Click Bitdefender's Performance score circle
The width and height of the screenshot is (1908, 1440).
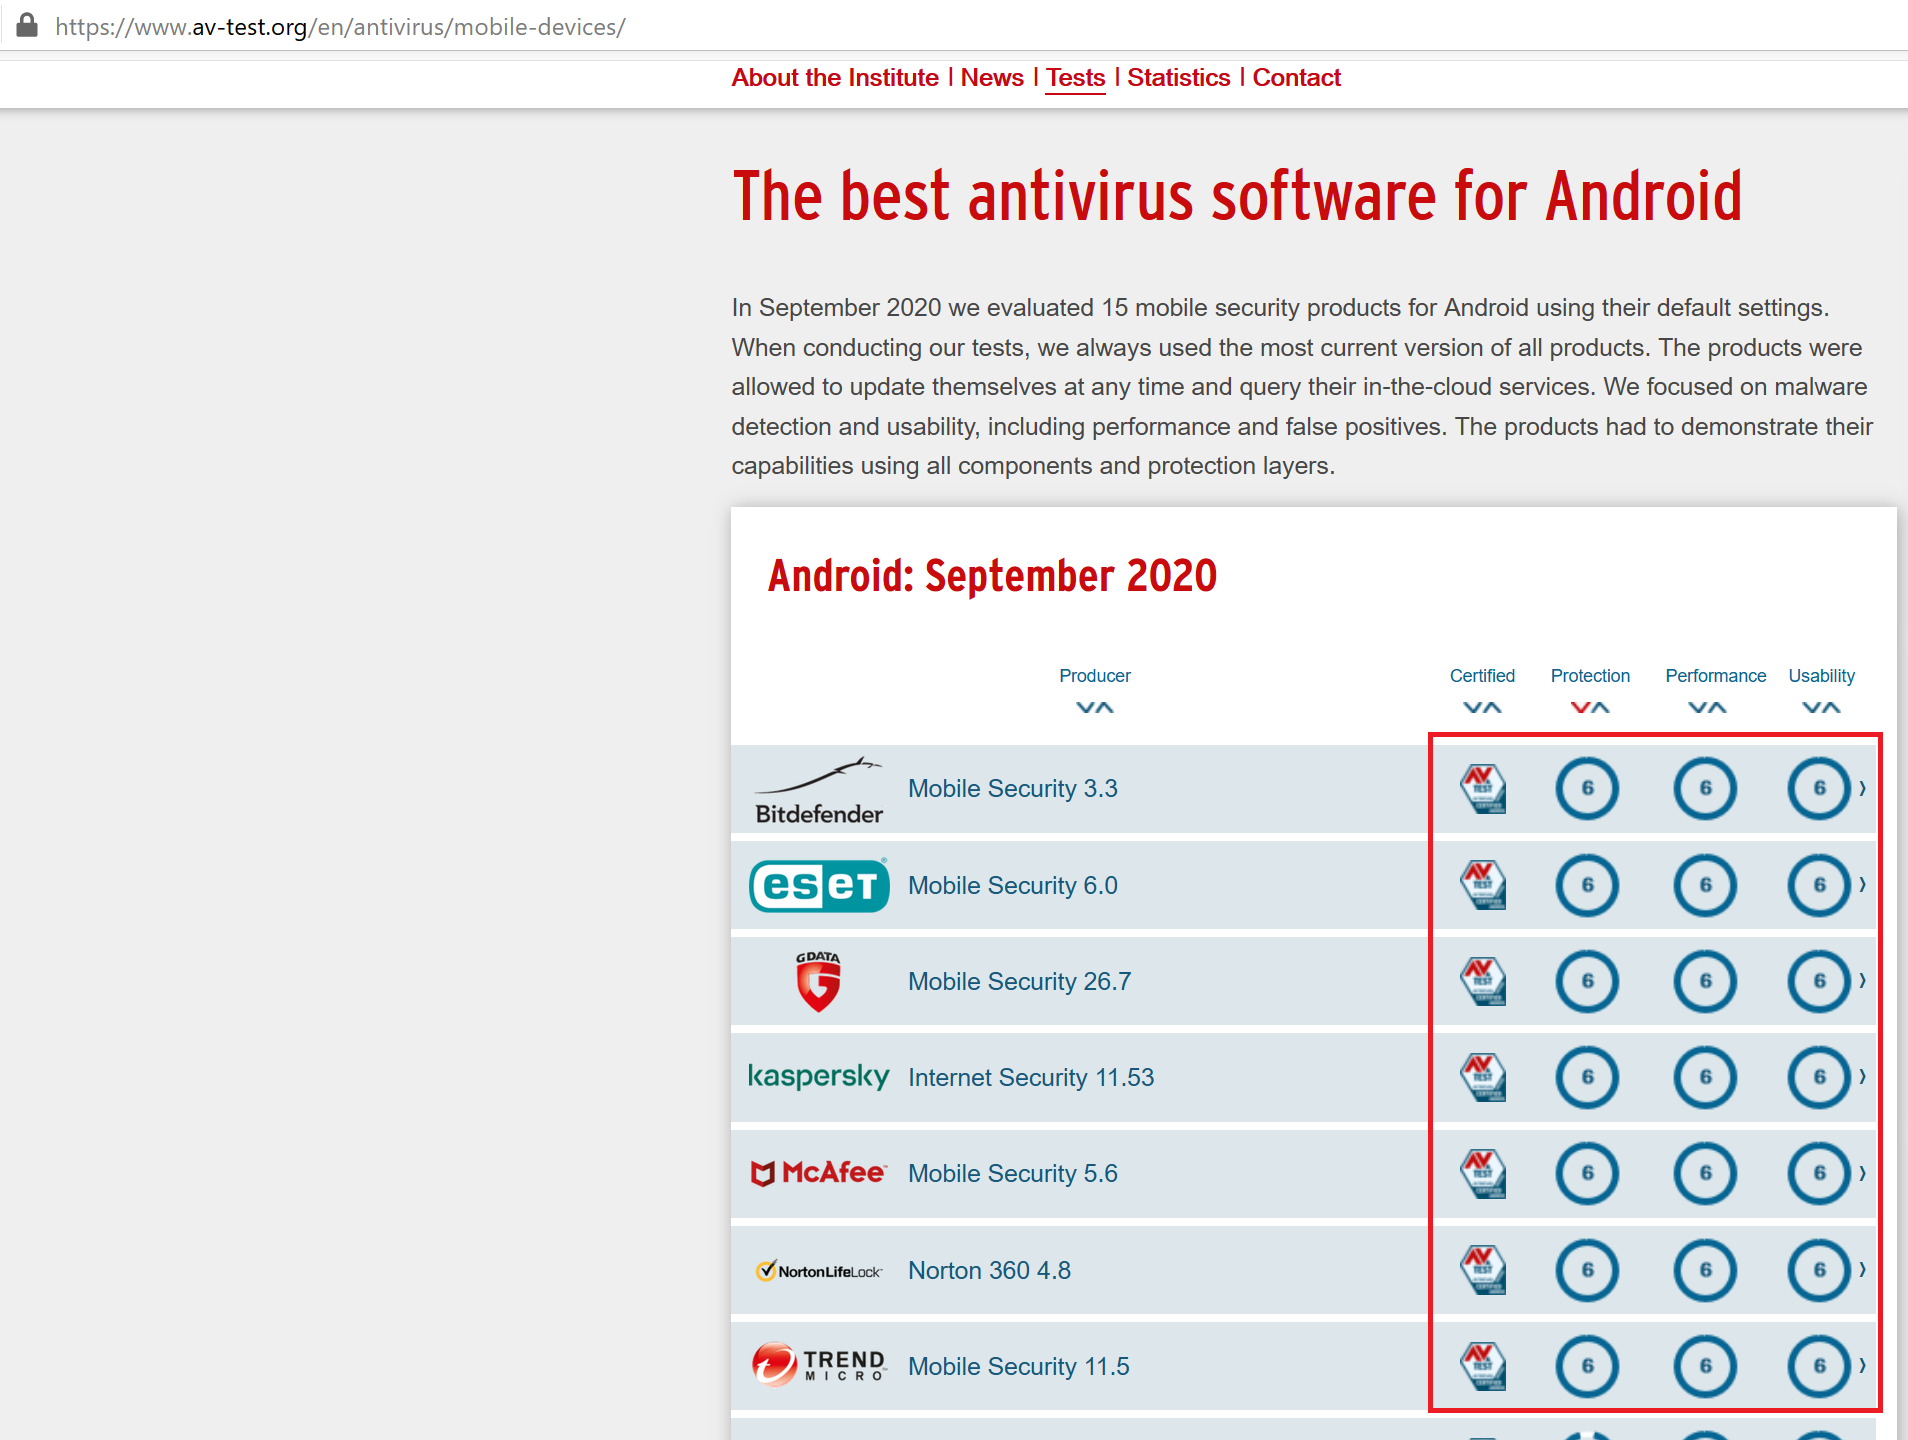1706,789
